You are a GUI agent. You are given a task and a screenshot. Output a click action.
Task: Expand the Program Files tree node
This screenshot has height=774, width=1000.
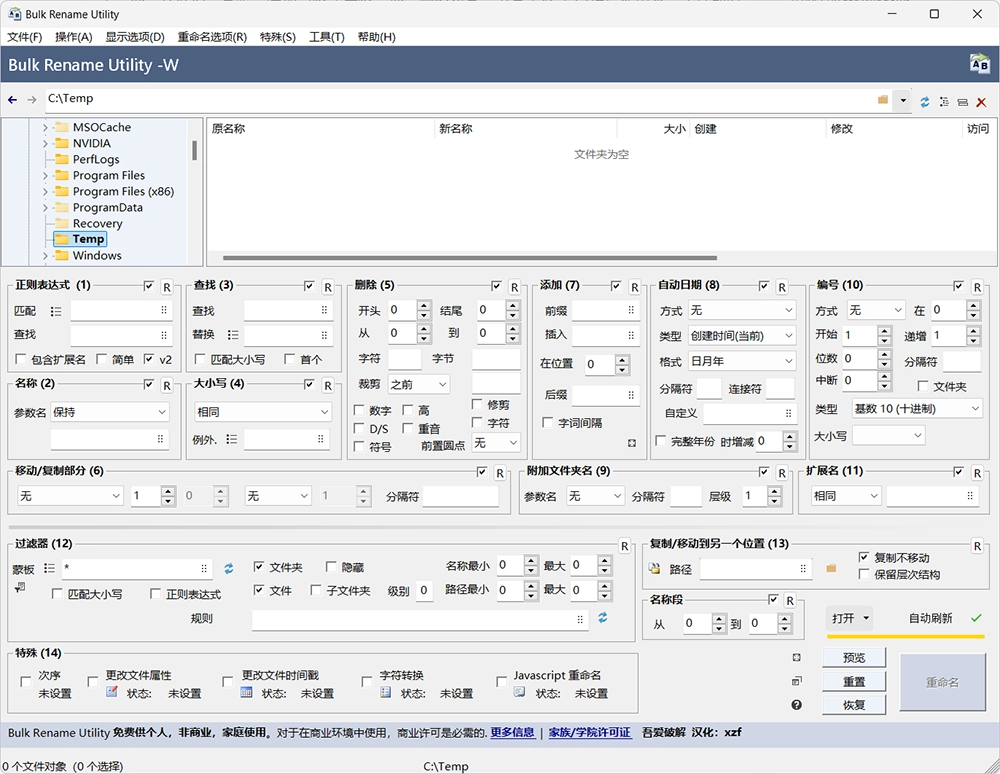[x=45, y=175]
